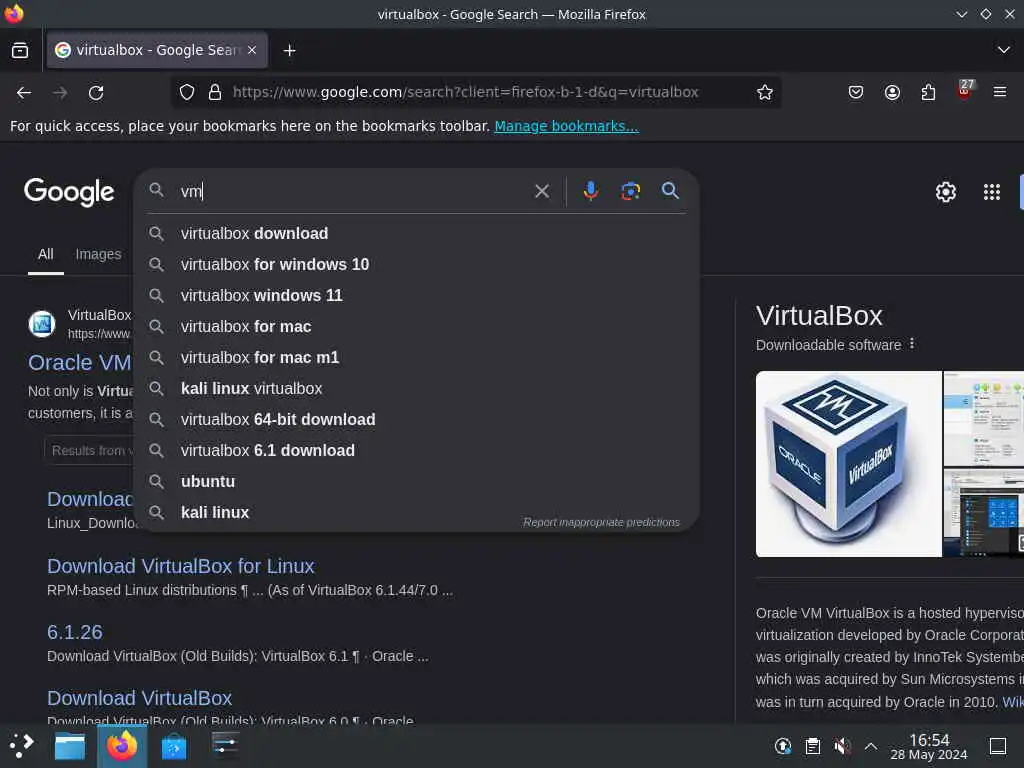Open the KDE application launcher
This screenshot has width=1024, height=768.
tap(22, 745)
